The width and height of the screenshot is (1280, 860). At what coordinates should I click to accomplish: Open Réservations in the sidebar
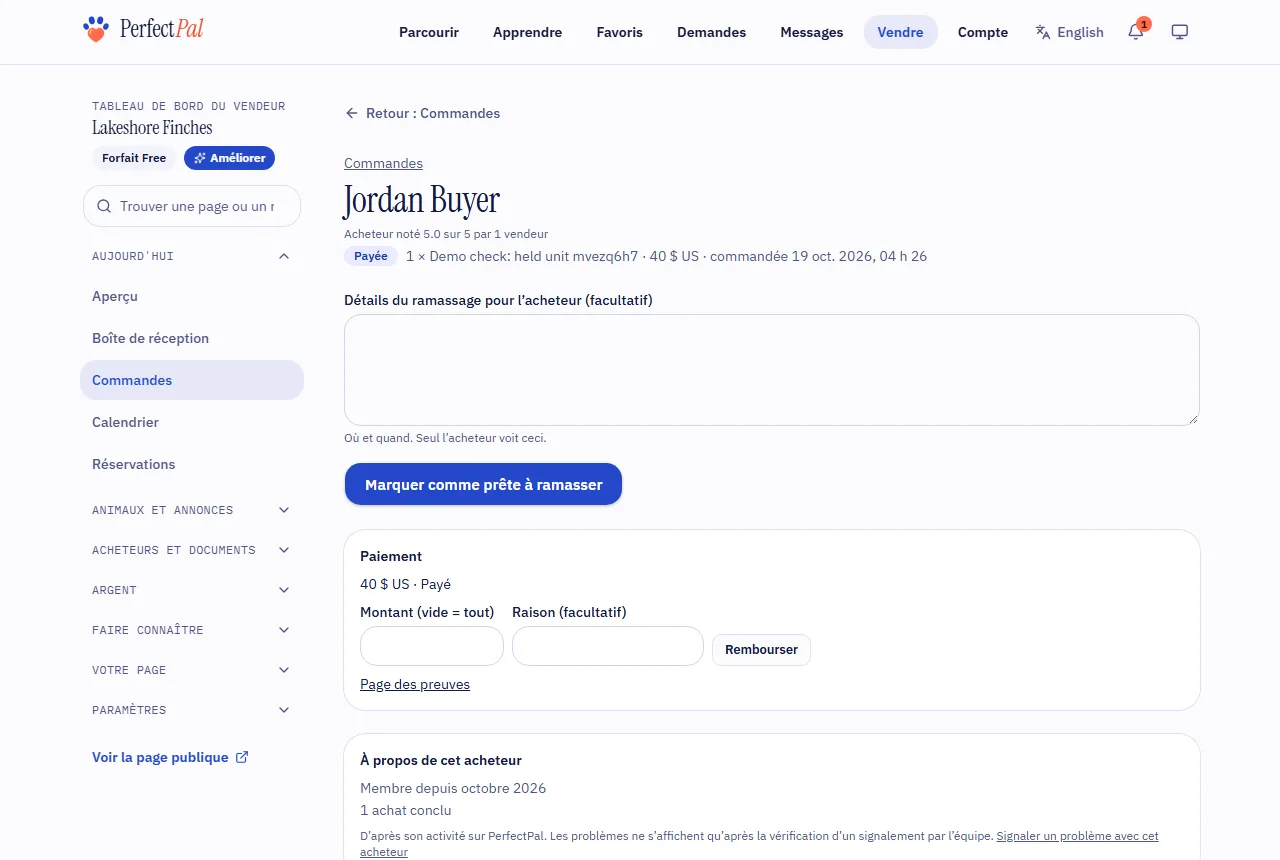click(x=192, y=464)
